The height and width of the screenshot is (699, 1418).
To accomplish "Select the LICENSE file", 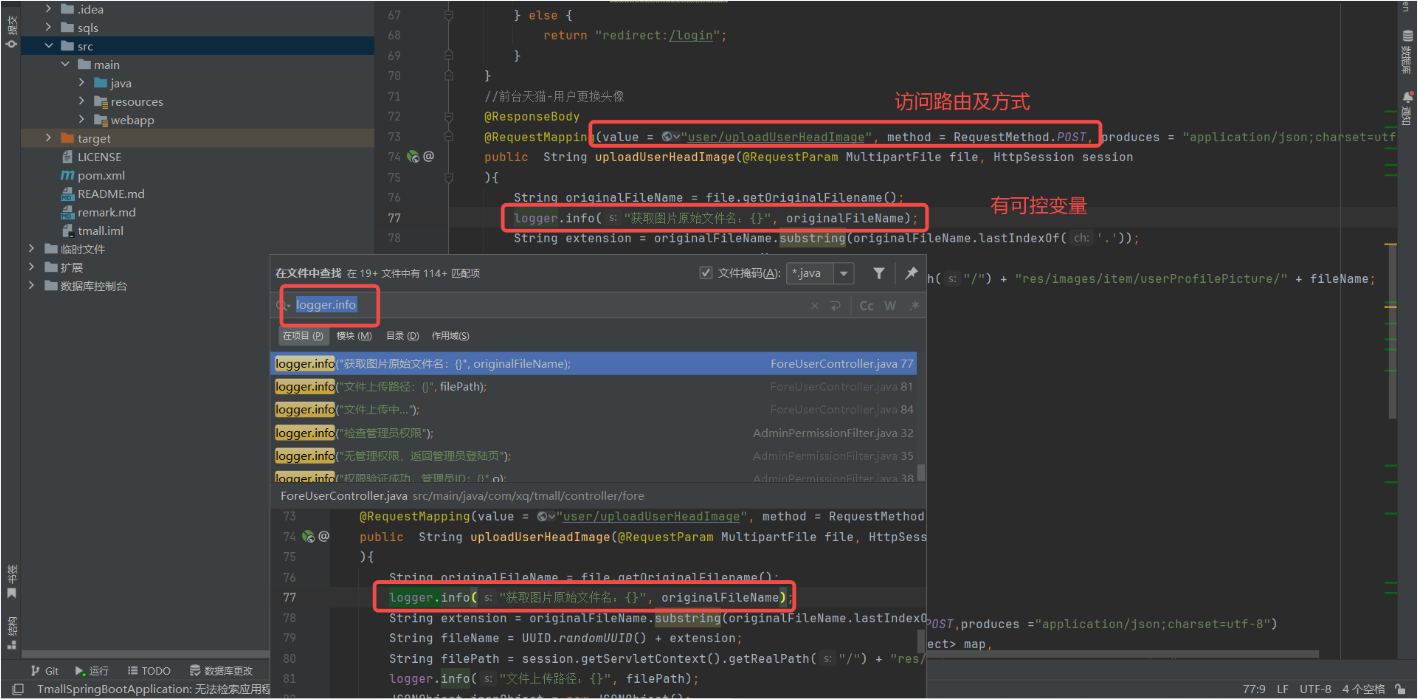I will (91, 157).
